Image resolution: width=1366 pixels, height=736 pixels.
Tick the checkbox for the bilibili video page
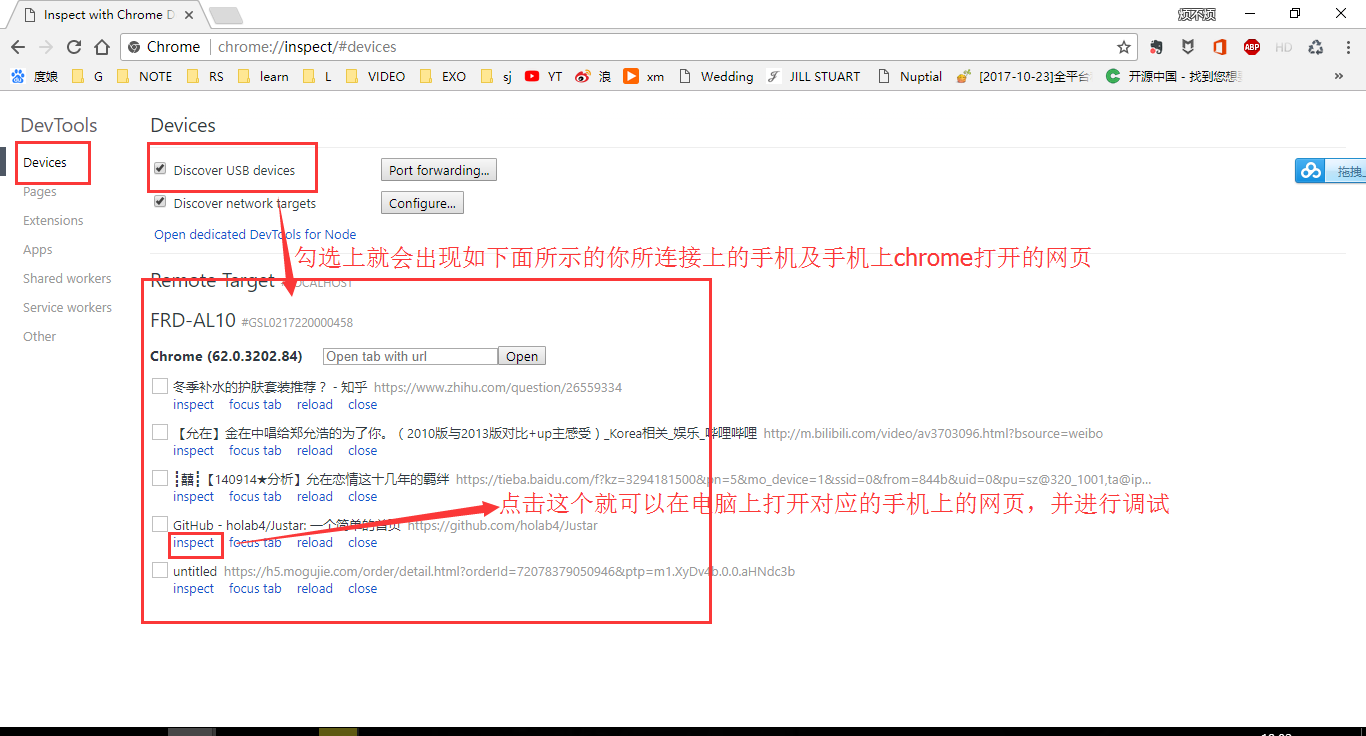coord(160,432)
